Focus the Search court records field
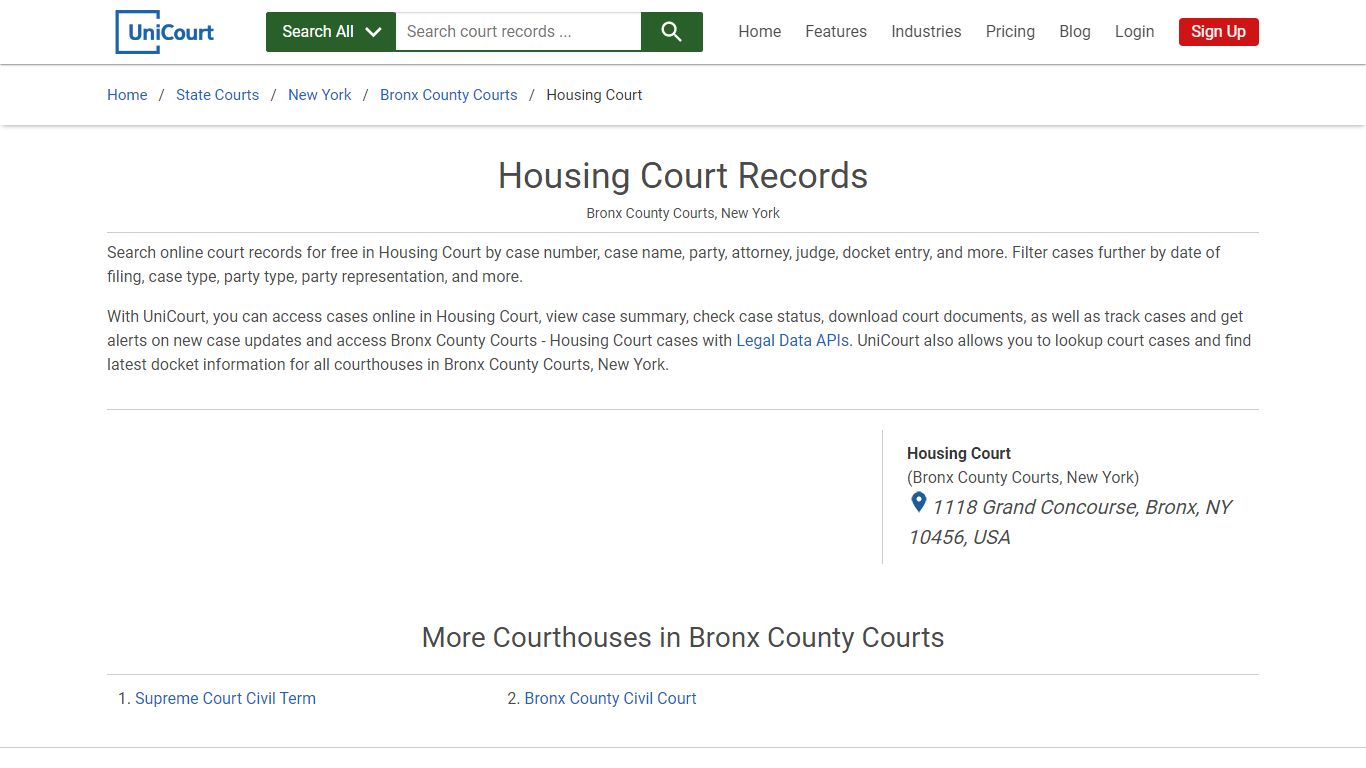The height and width of the screenshot is (768, 1366). (518, 32)
